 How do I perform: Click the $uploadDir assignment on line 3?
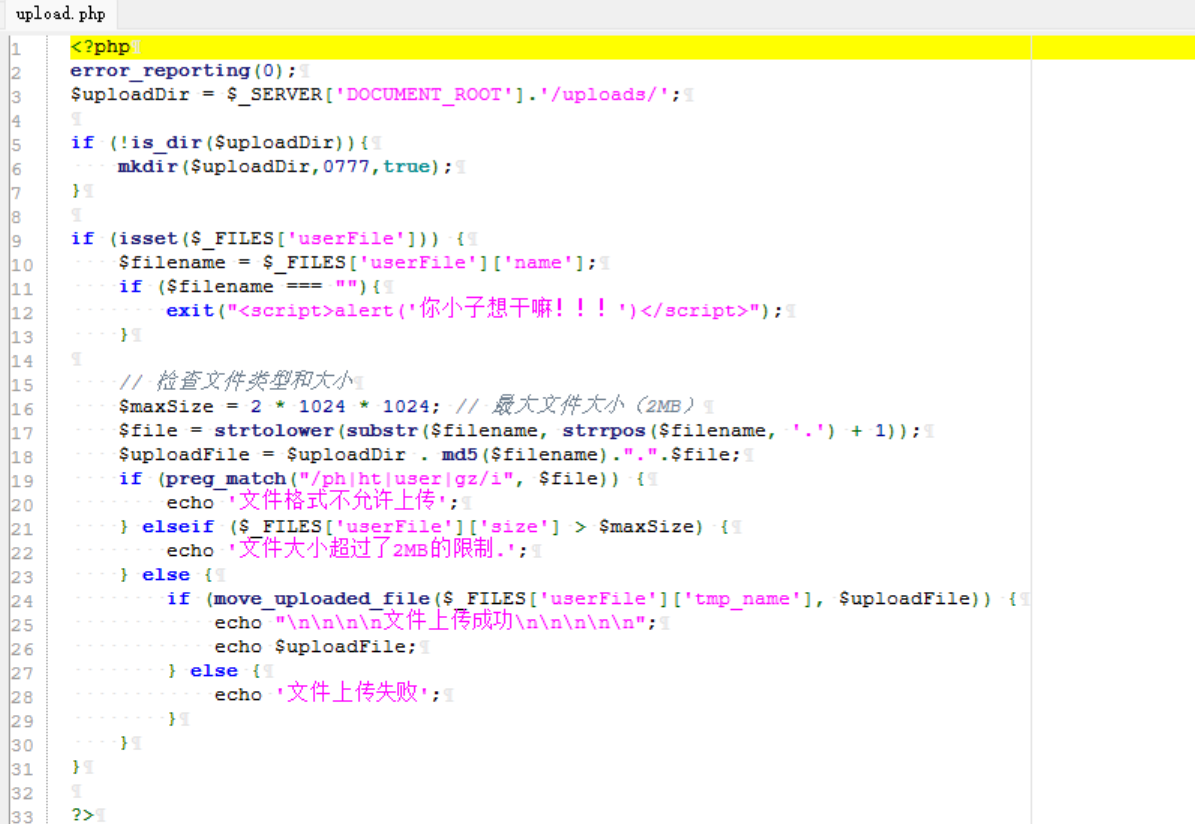click(x=375, y=95)
